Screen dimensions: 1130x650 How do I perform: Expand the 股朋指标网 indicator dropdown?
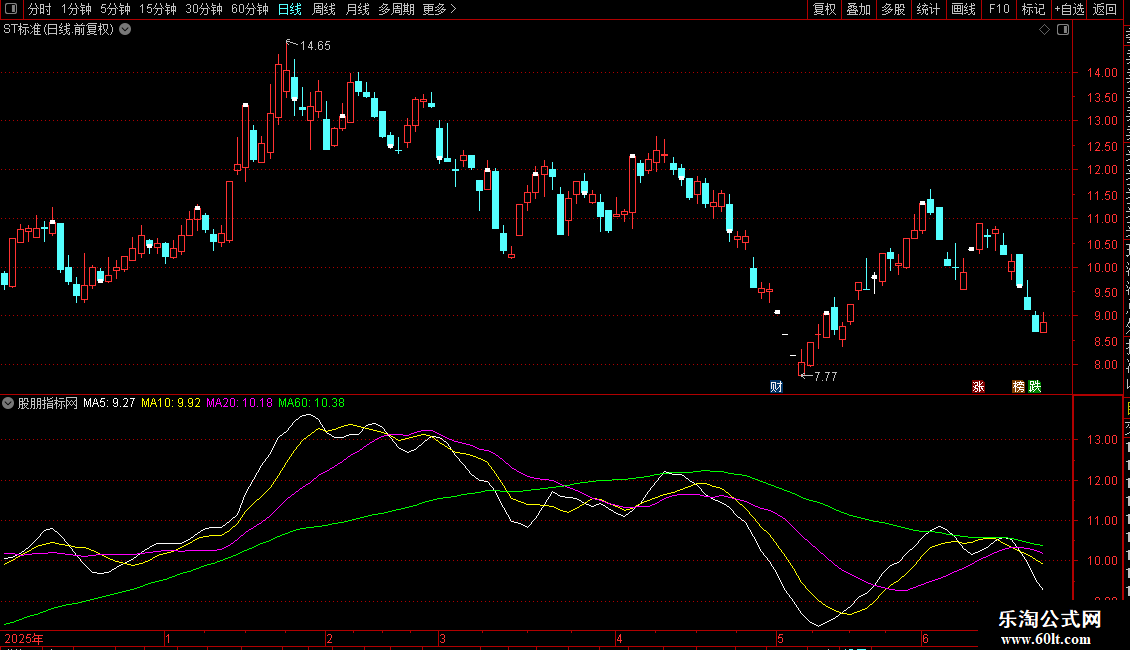tap(8, 403)
